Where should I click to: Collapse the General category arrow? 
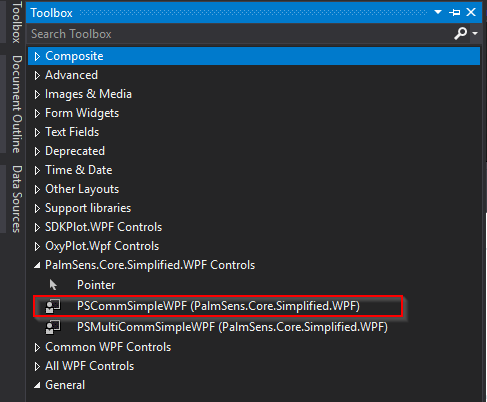[x=37, y=386]
